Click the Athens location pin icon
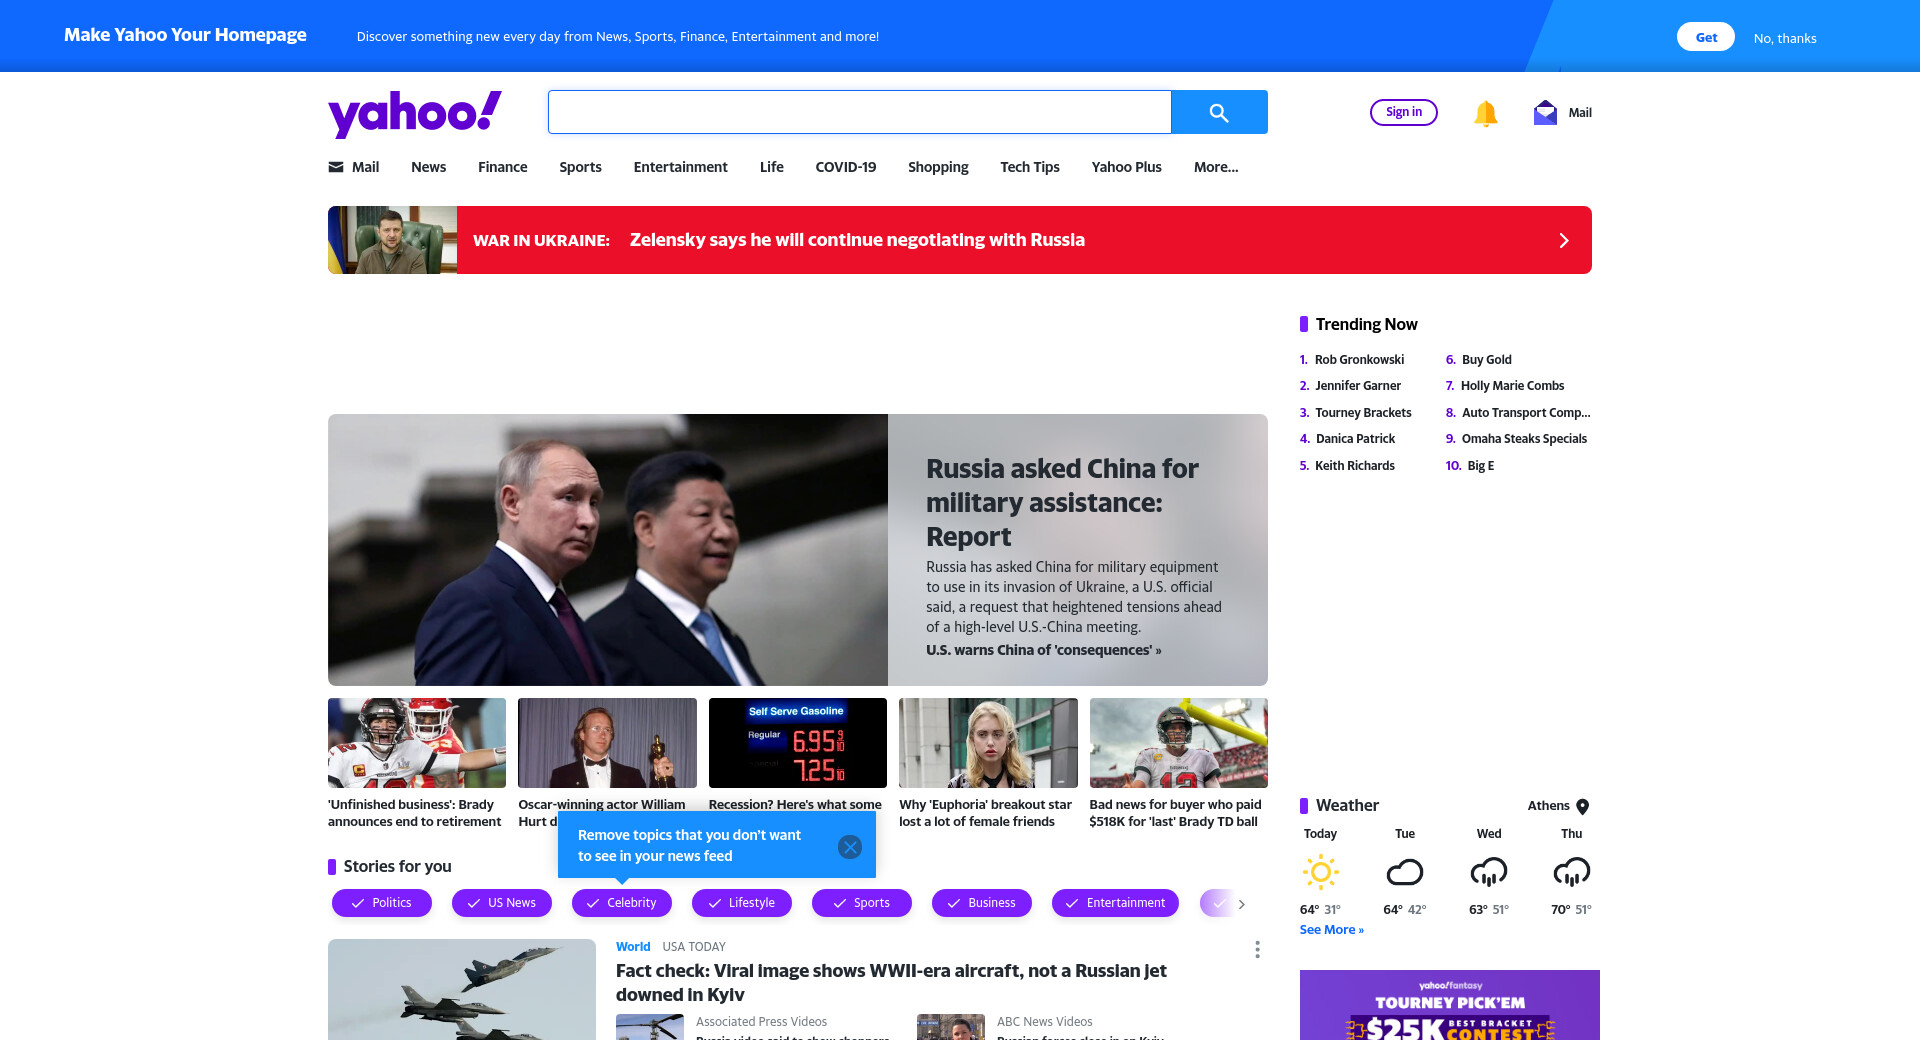Screen dimensions: 1920x1040 coord(1583,806)
